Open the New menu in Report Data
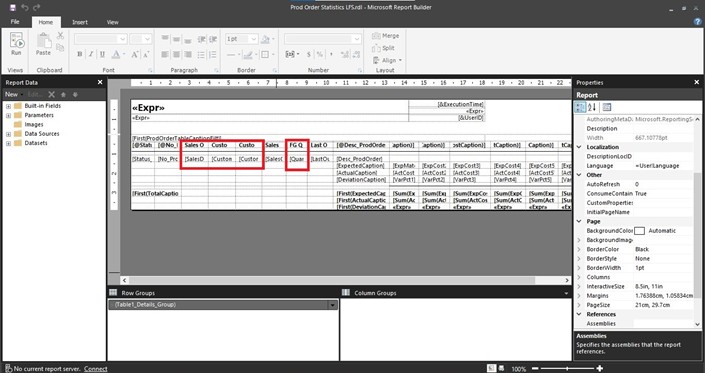The width and height of the screenshot is (705, 373). coord(13,94)
